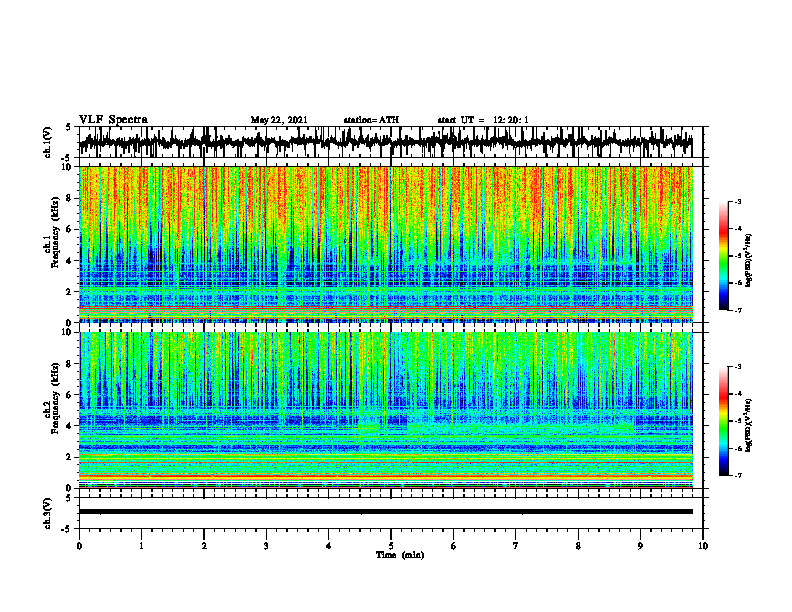Click the "ch.1(V)" waveform axis label

coord(48,142)
